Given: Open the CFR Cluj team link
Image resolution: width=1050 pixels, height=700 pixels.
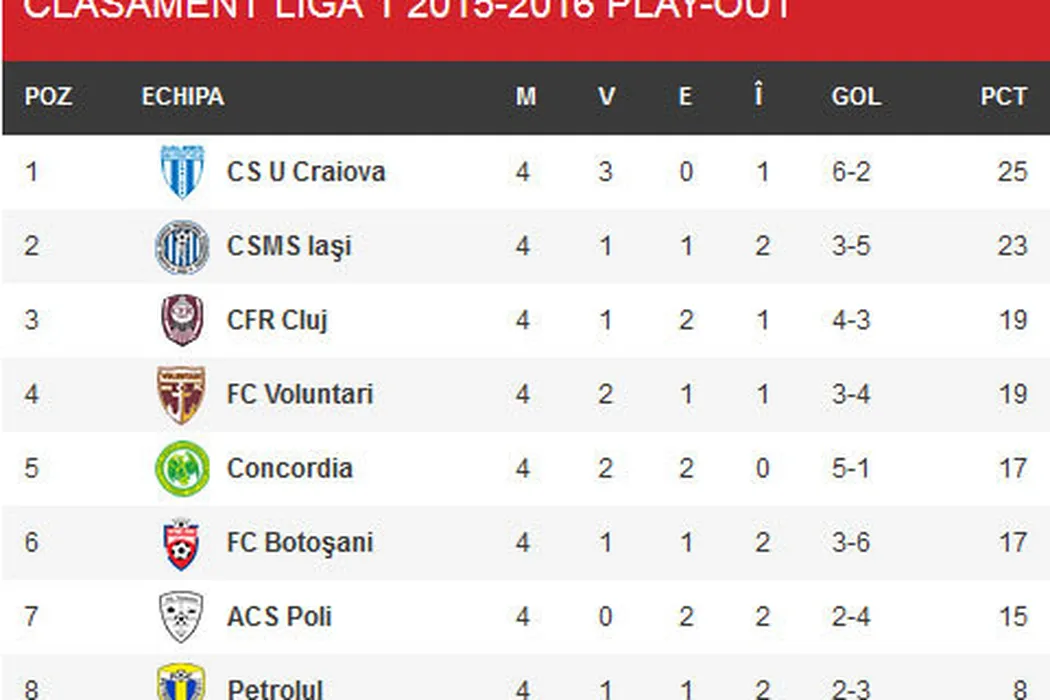Looking at the screenshot, I should click(x=277, y=321).
